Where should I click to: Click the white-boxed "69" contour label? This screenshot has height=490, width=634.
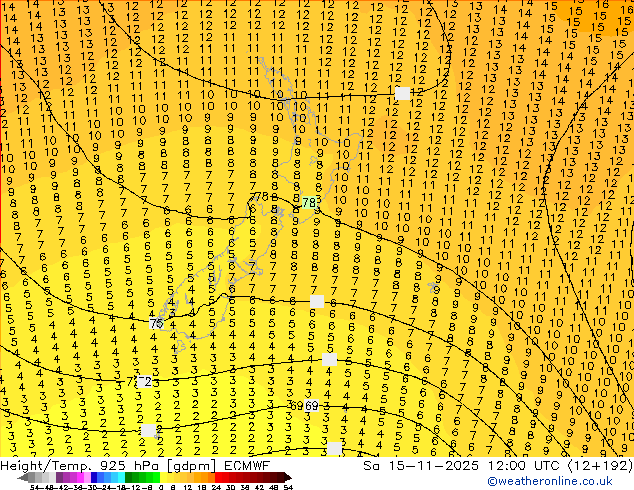(311, 406)
